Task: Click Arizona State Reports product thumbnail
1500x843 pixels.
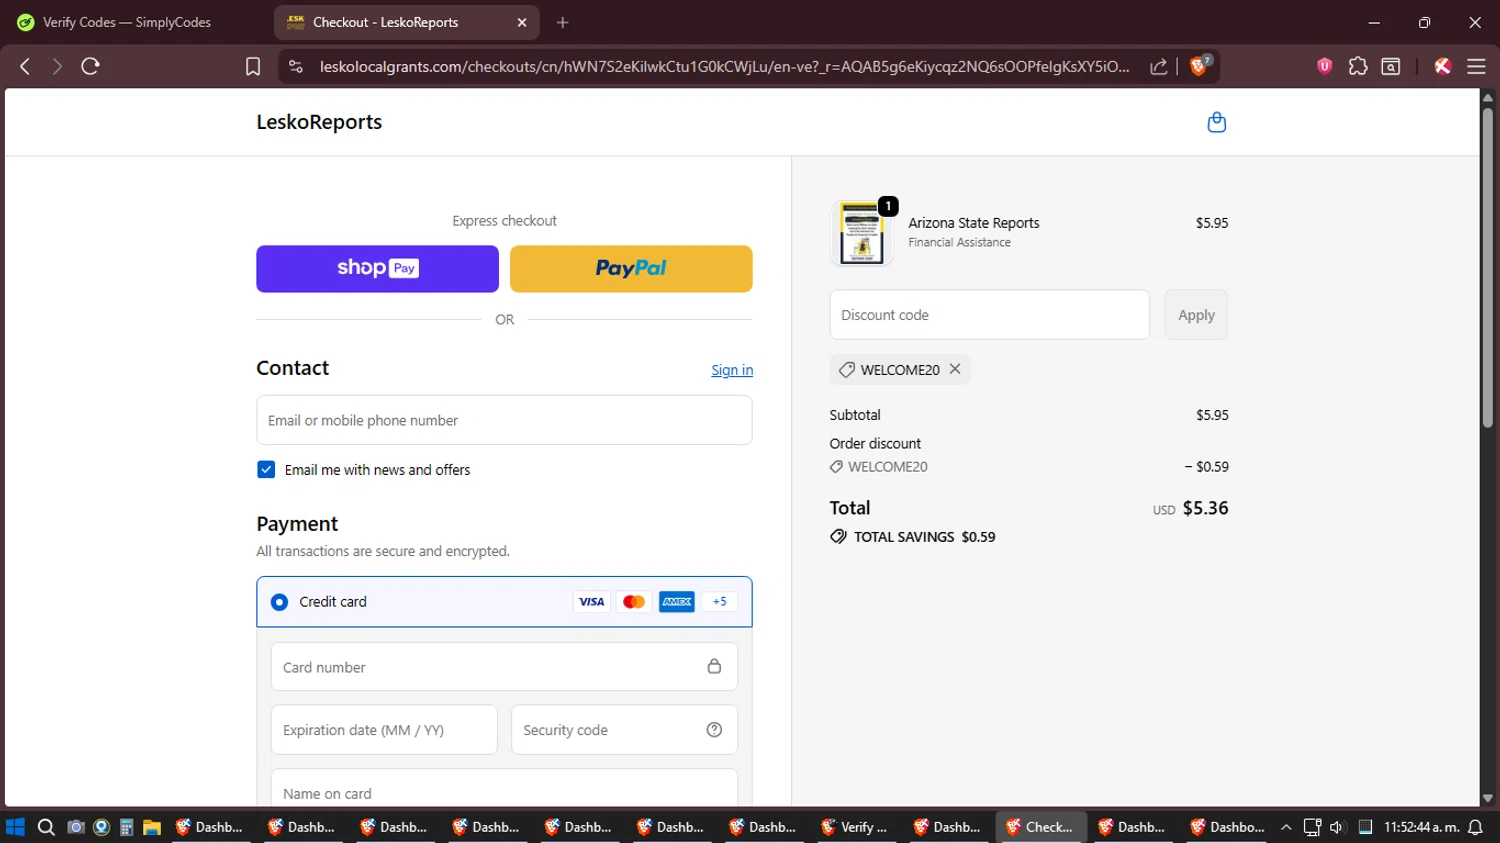Action: click(861, 233)
